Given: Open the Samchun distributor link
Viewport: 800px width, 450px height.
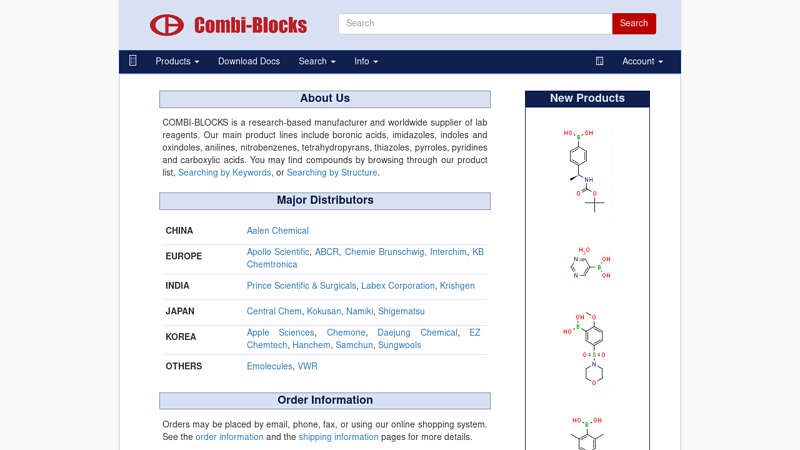Looking at the screenshot, I should pyautogui.click(x=354, y=345).
